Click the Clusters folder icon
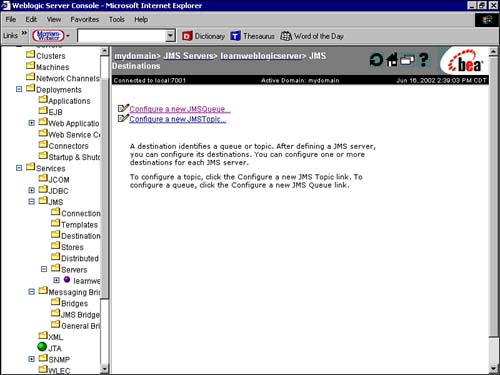Image resolution: width=500 pixels, height=375 pixels. tap(30, 54)
